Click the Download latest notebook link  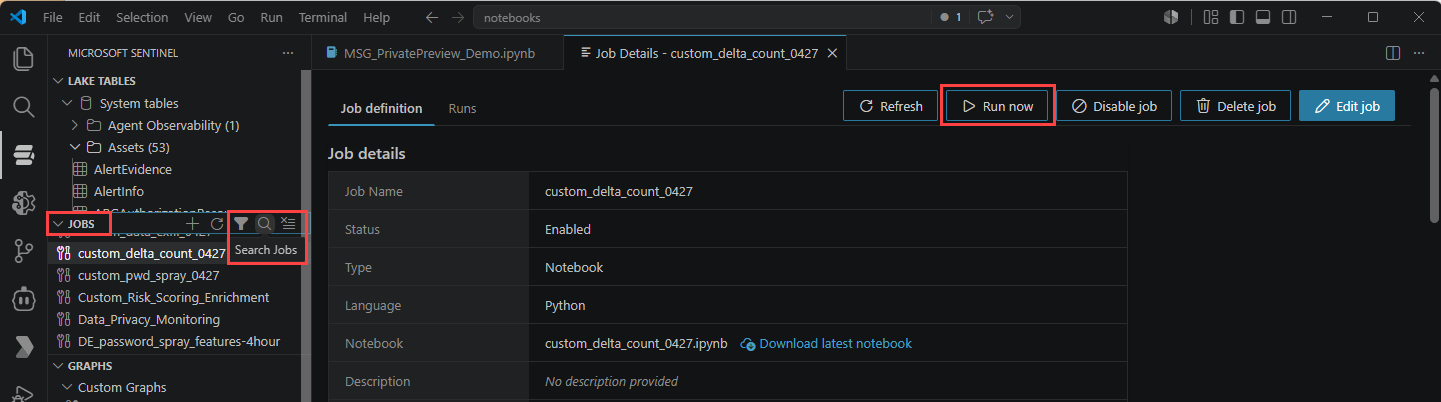tap(826, 343)
